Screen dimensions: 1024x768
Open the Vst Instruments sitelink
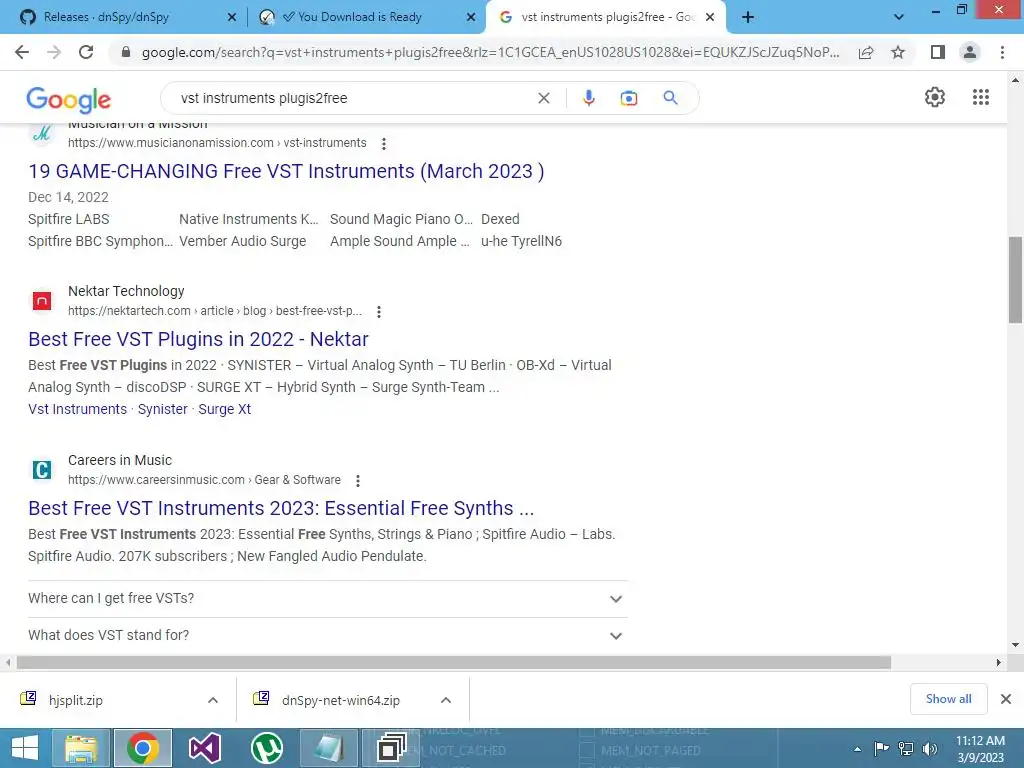78,409
